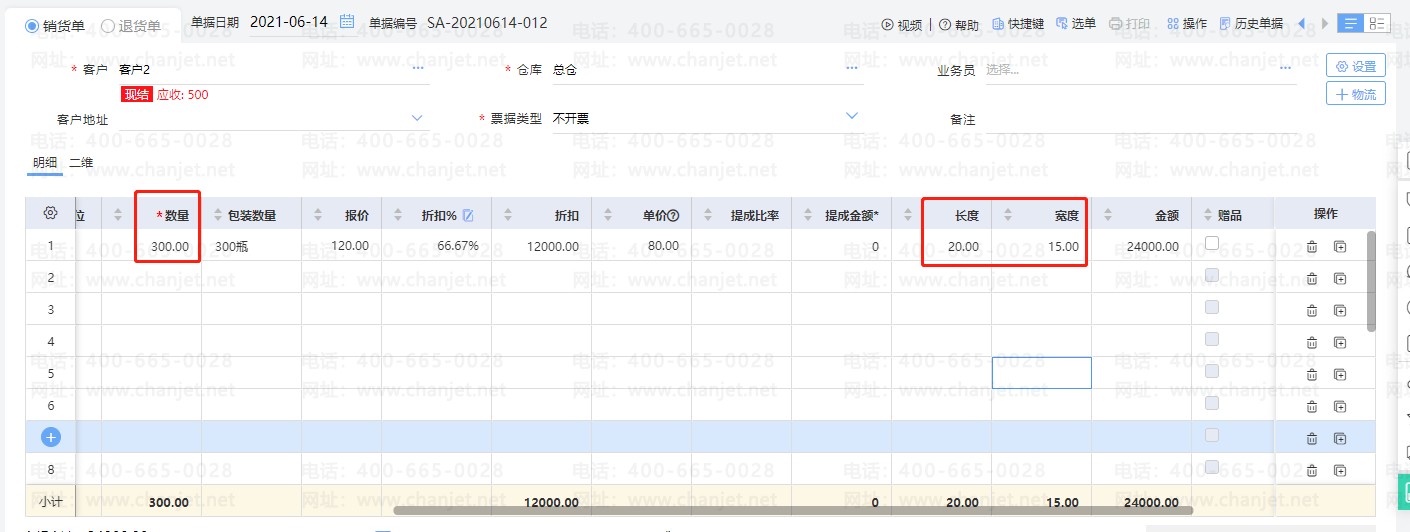Click the 单价 help question mark
Screen dimensions: 1410x532
coord(674,215)
